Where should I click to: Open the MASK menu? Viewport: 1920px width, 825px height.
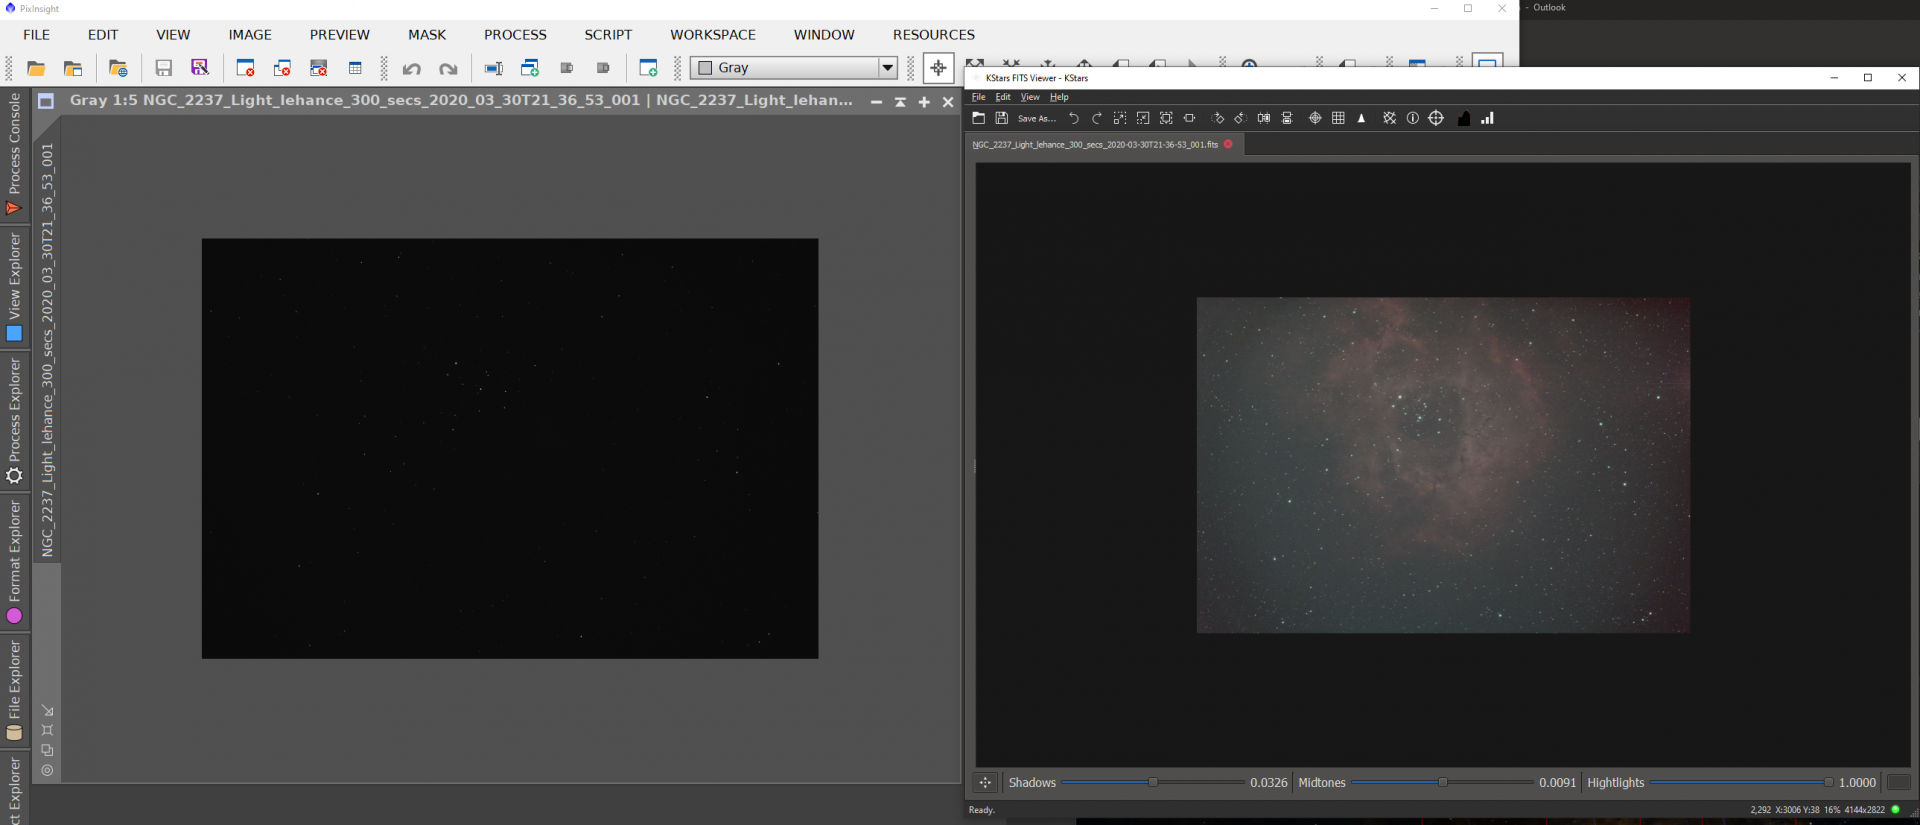tap(427, 34)
